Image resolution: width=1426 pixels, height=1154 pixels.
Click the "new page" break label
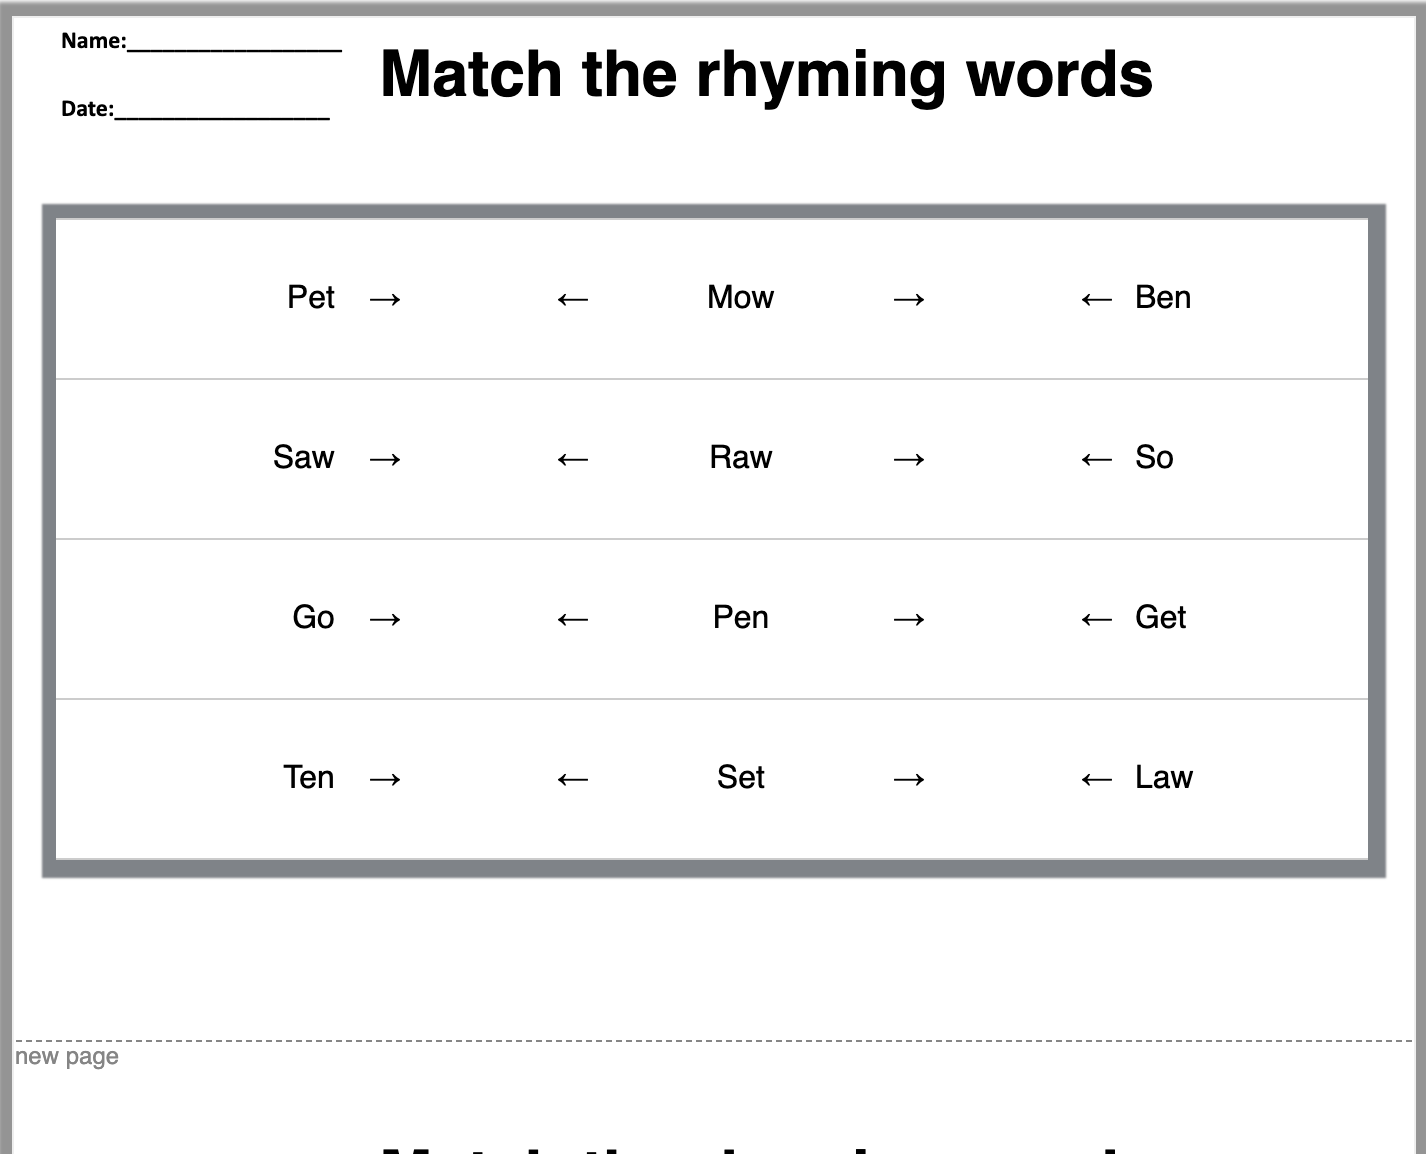point(67,1057)
